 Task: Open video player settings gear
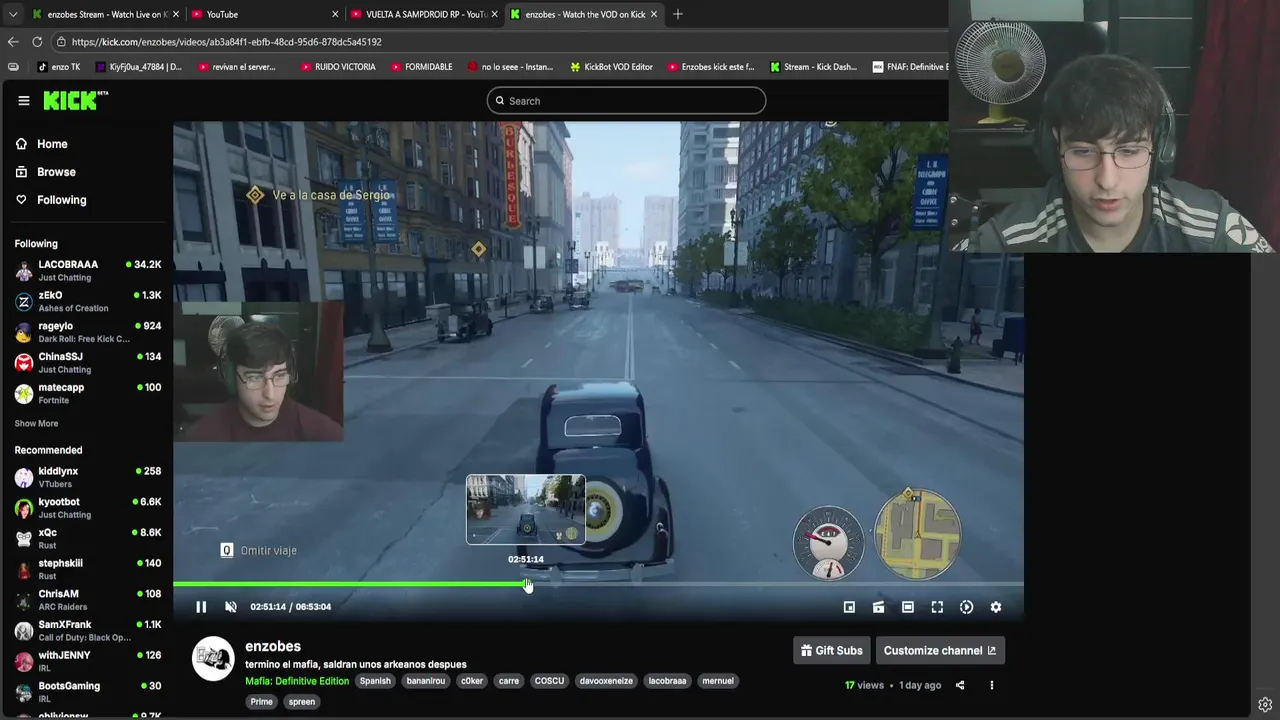996,607
